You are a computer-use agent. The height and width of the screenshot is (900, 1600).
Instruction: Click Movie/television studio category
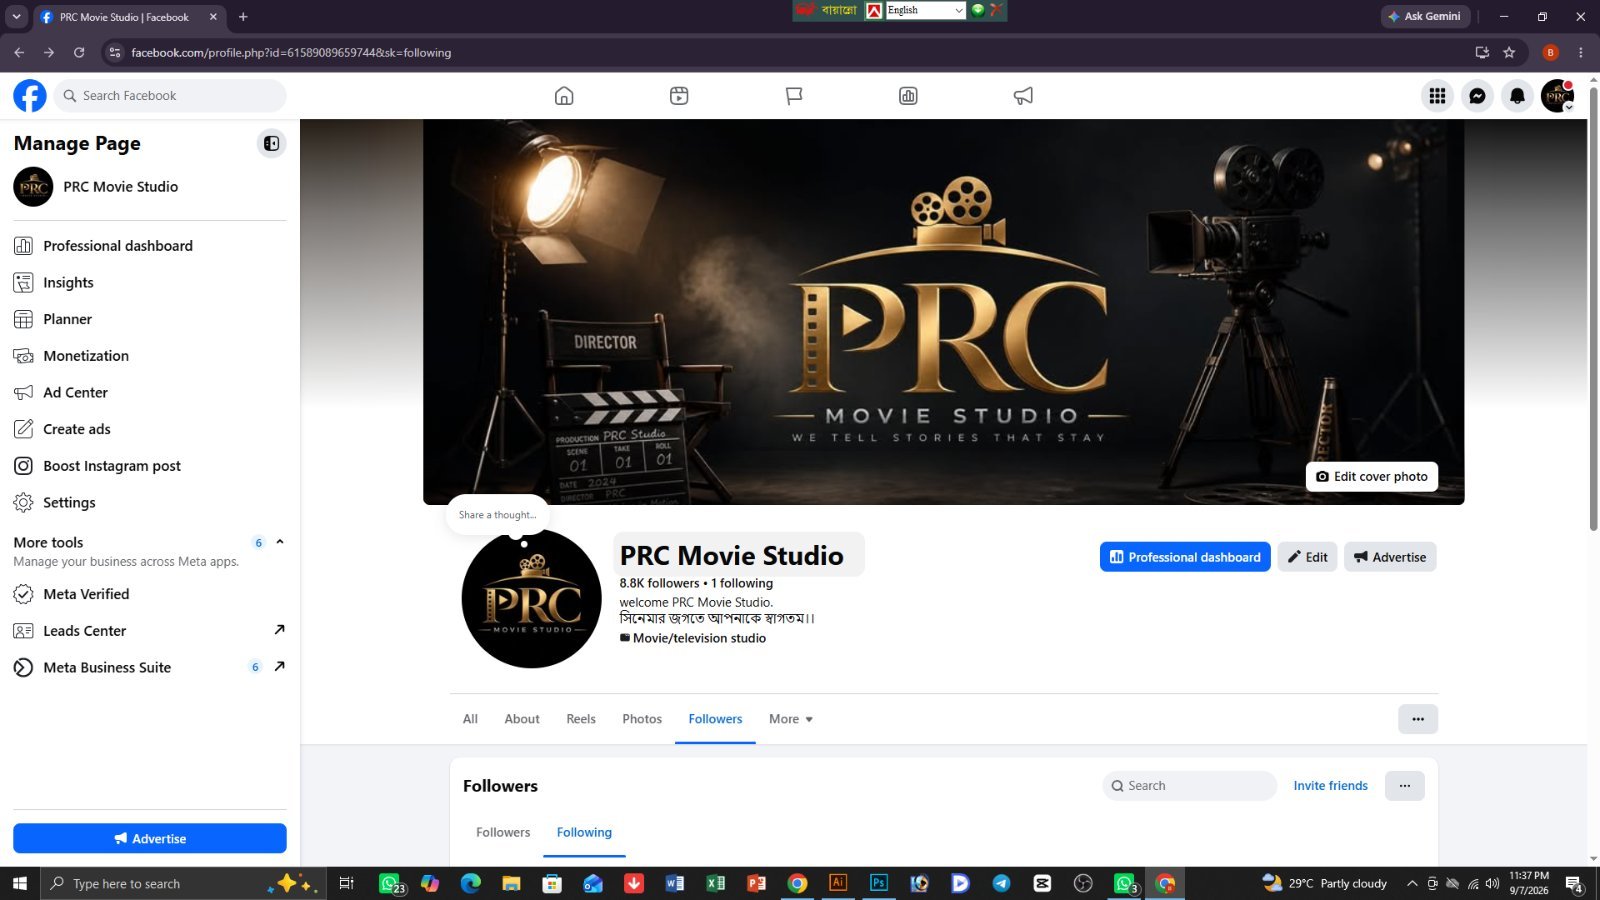point(699,638)
